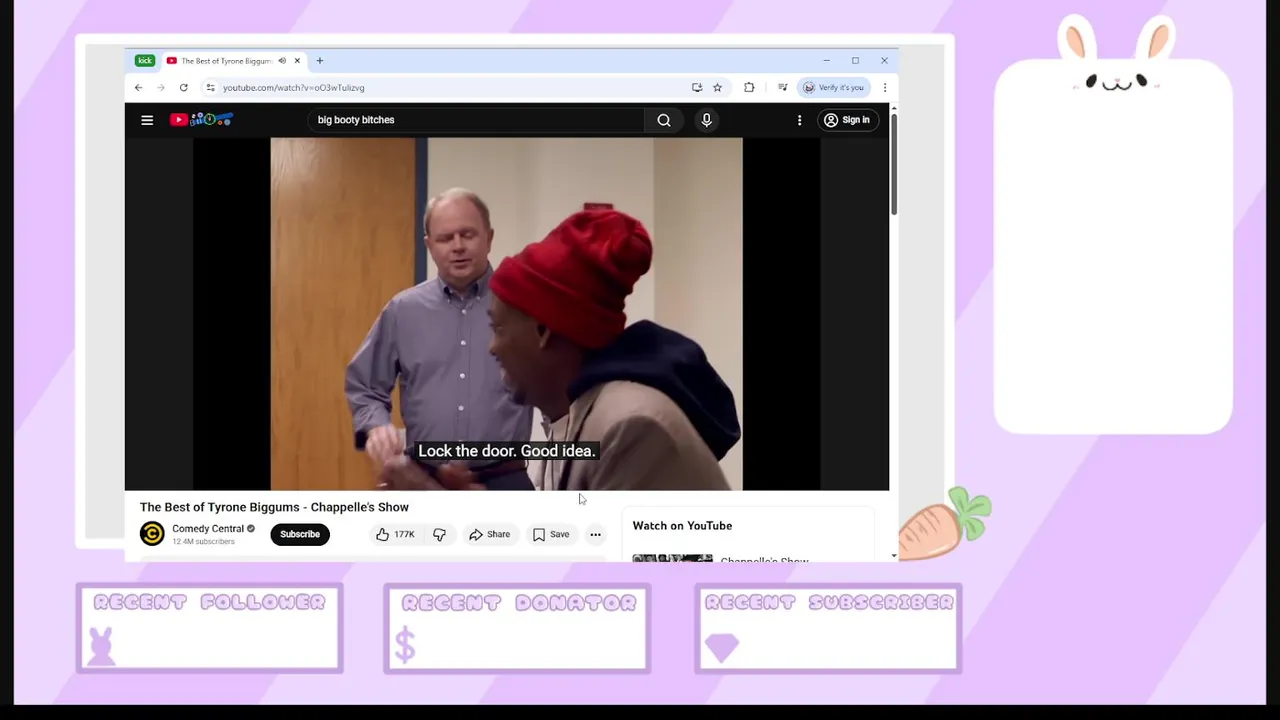Open the pinned Kick tab
1280x720 pixels.
coord(145,61)
